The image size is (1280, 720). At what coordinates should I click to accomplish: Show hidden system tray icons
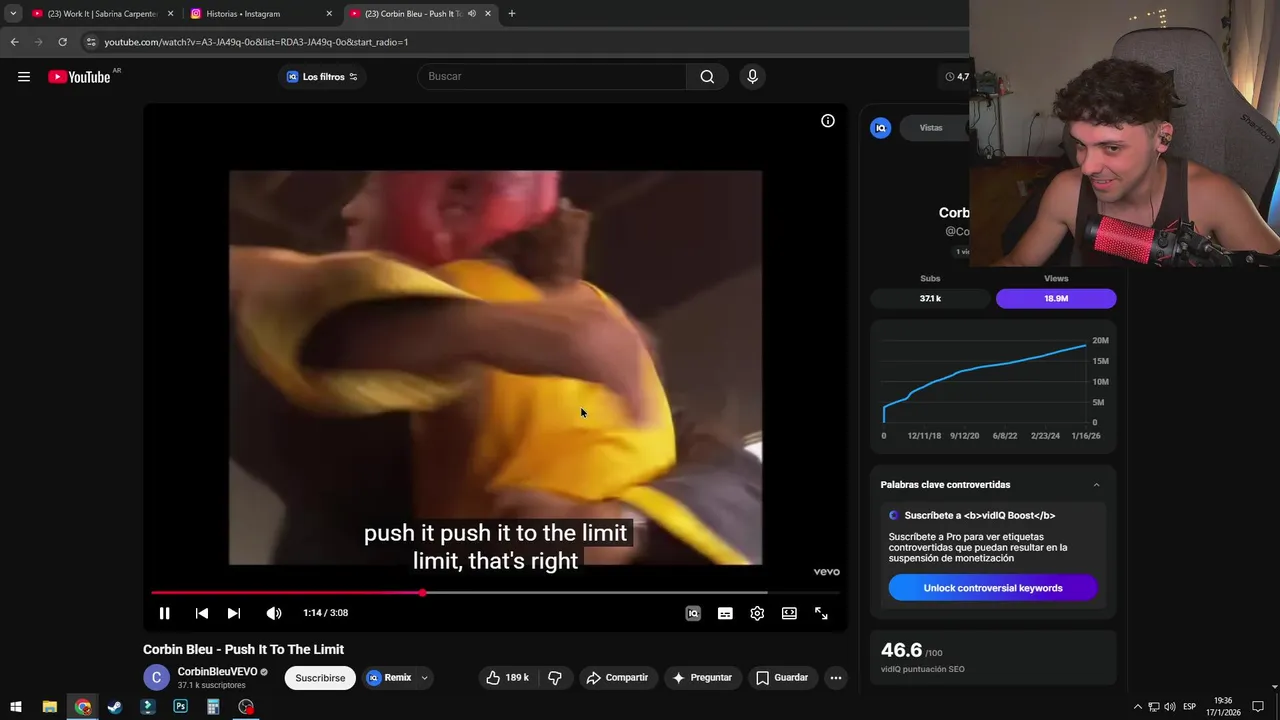point(1137,707)
